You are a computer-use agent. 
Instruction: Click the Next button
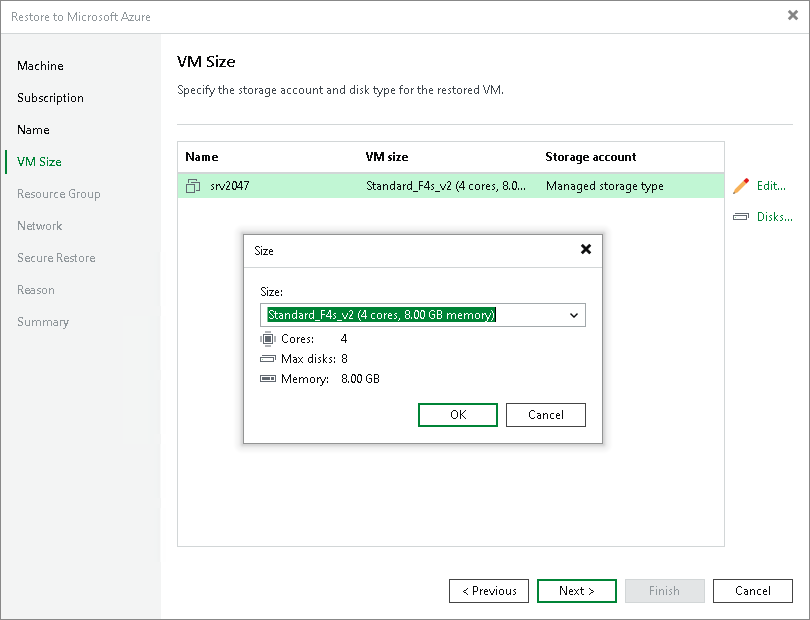point(577,591)
